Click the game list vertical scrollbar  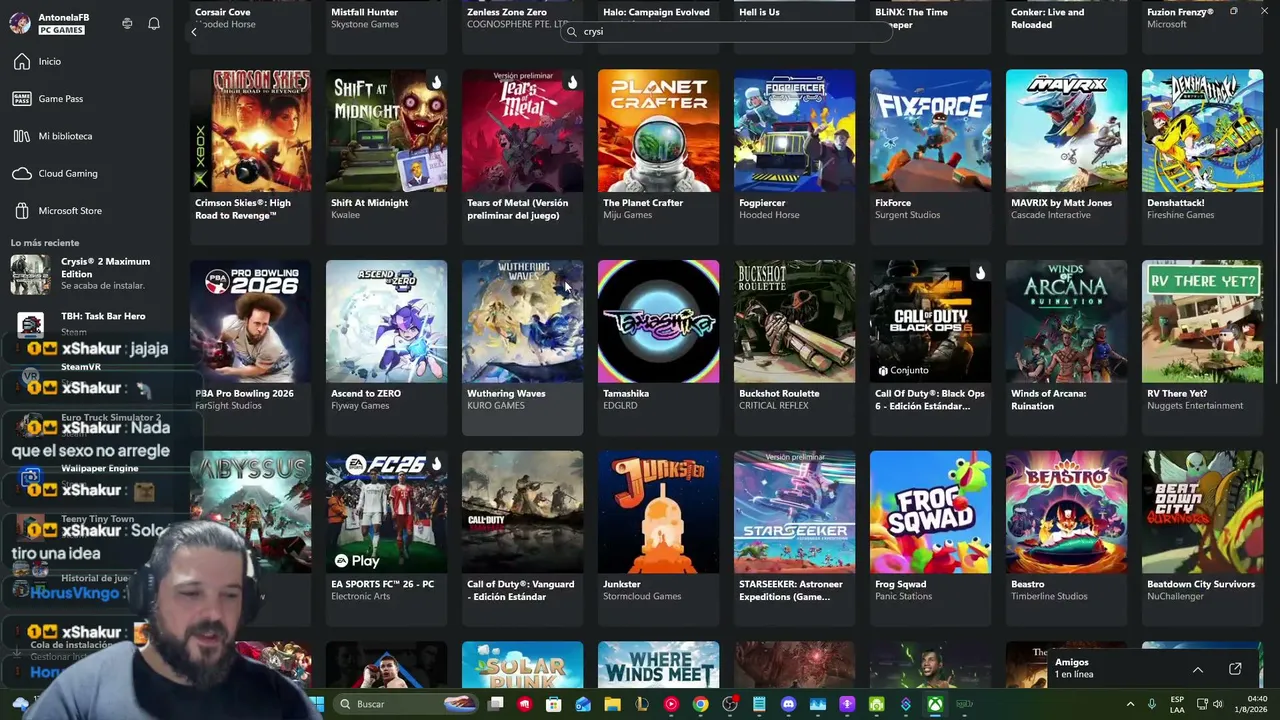click(1275, 255)
